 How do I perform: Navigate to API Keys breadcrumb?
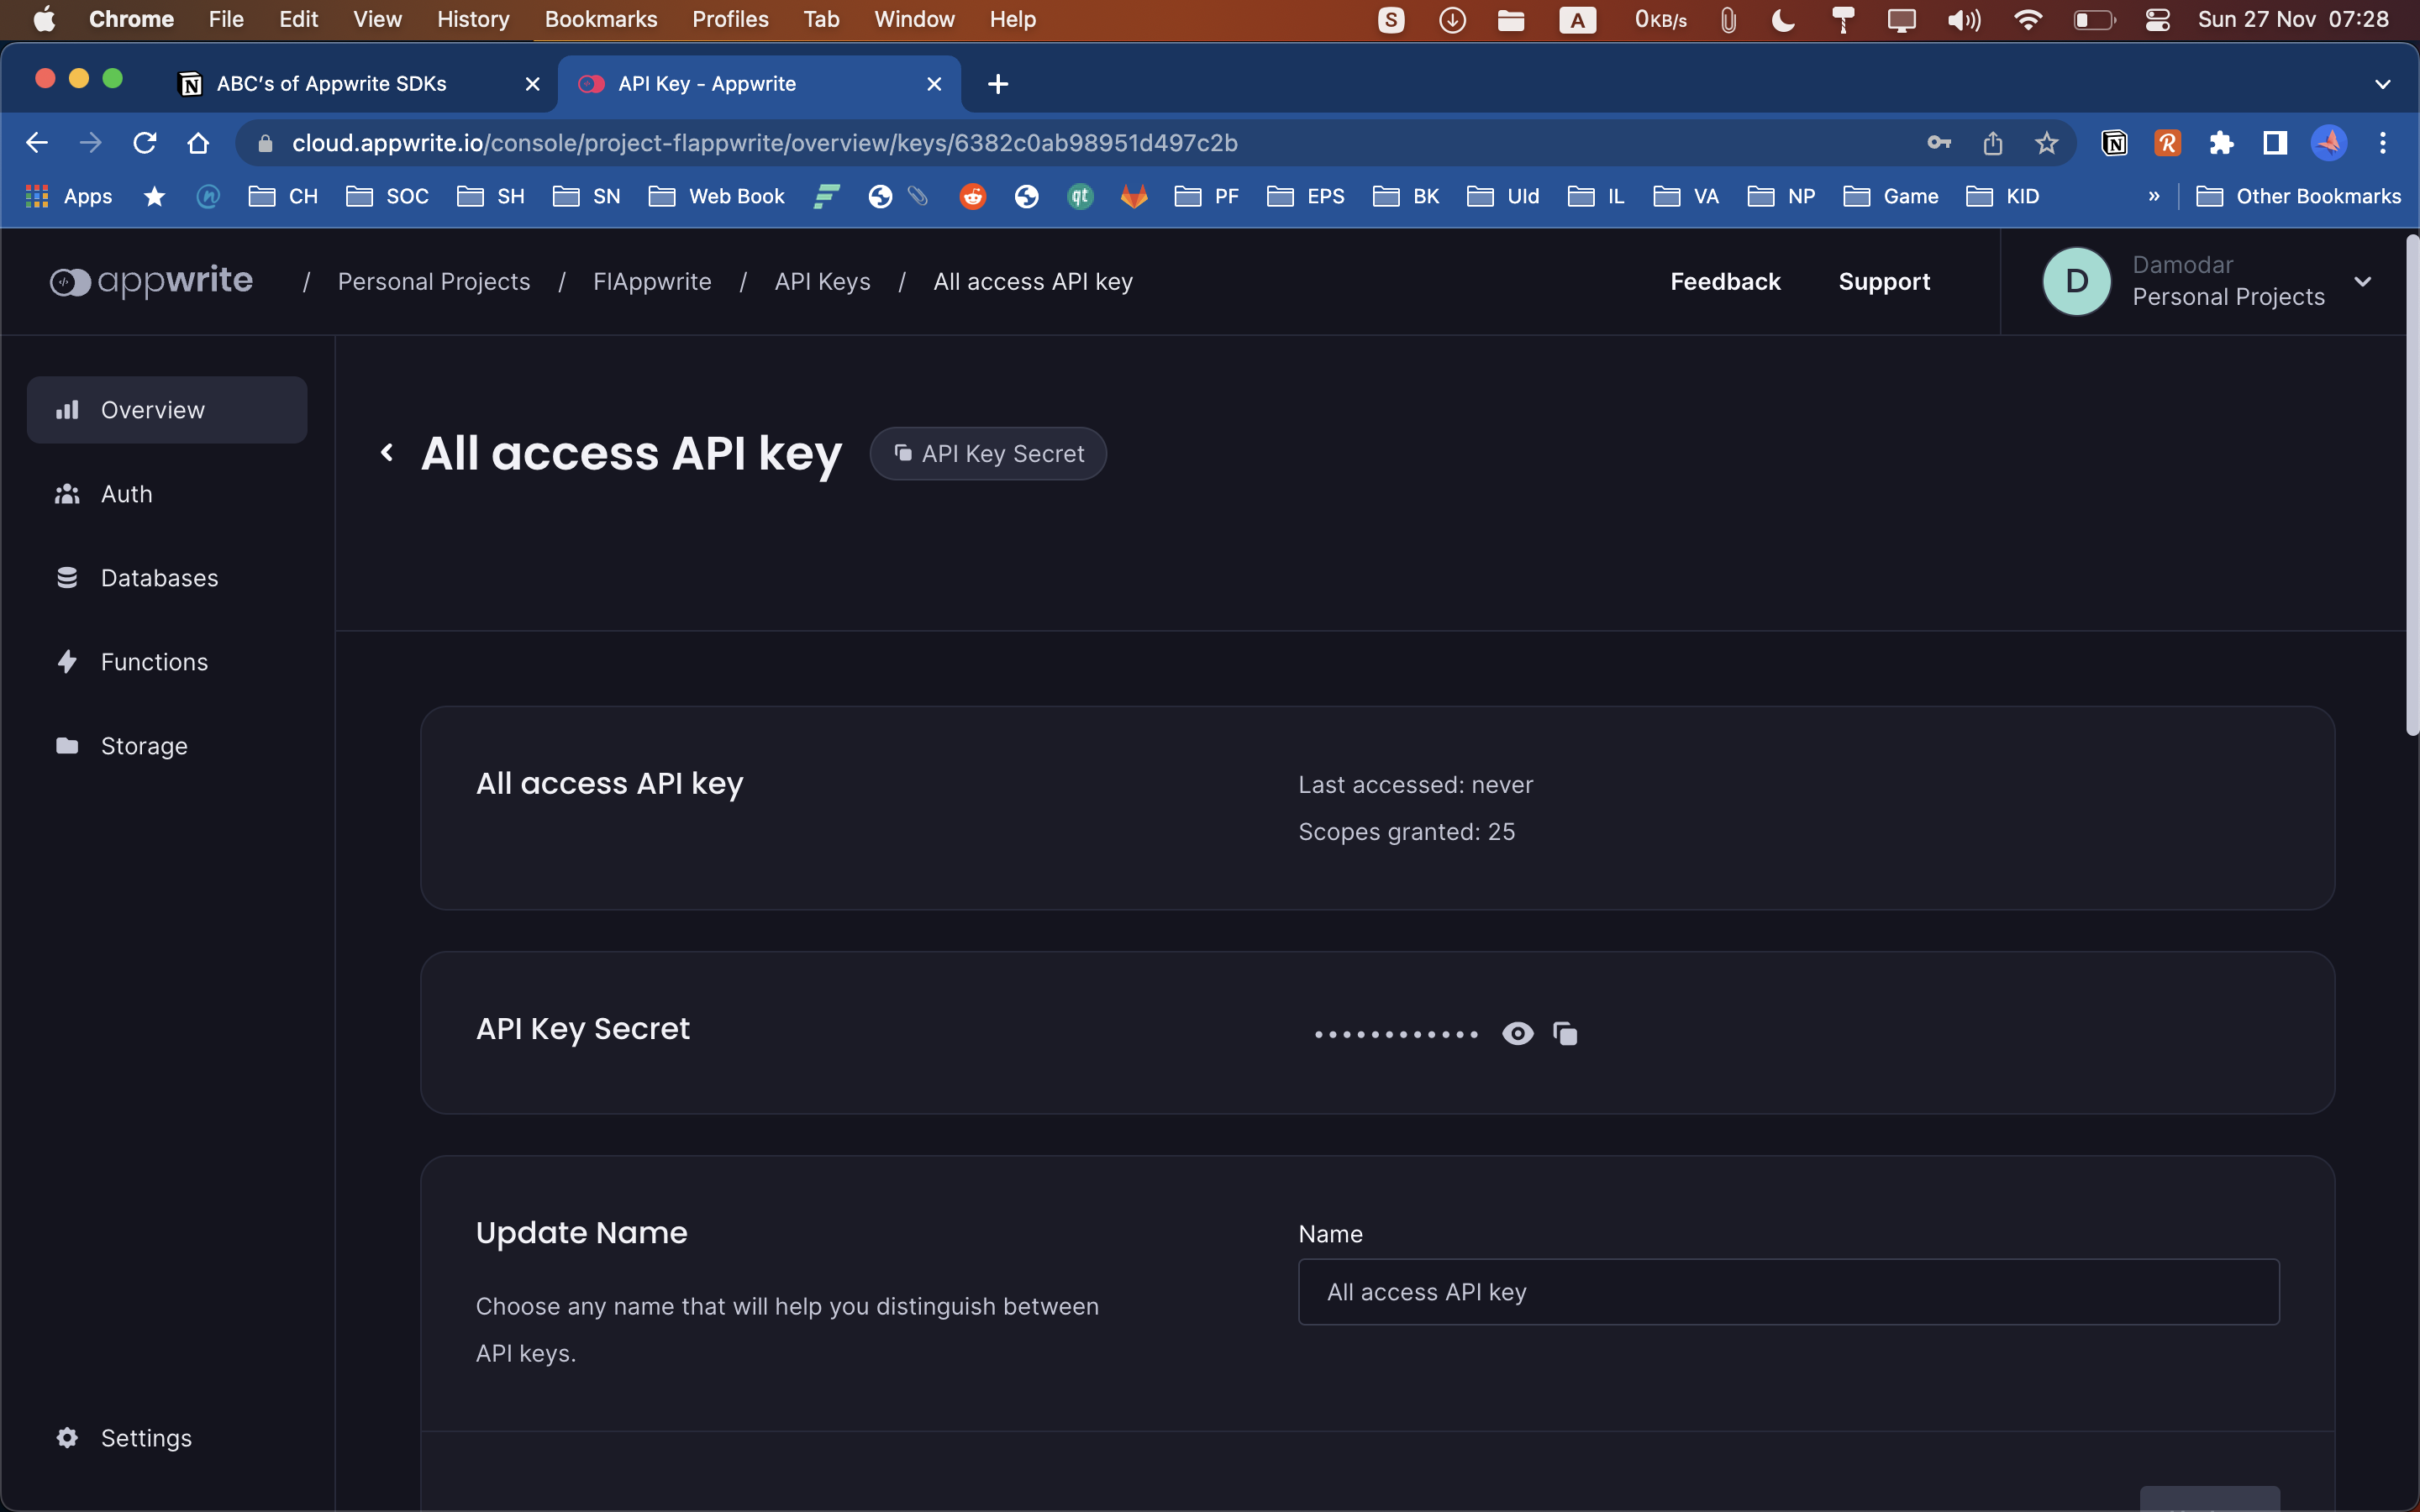[822, 282]
